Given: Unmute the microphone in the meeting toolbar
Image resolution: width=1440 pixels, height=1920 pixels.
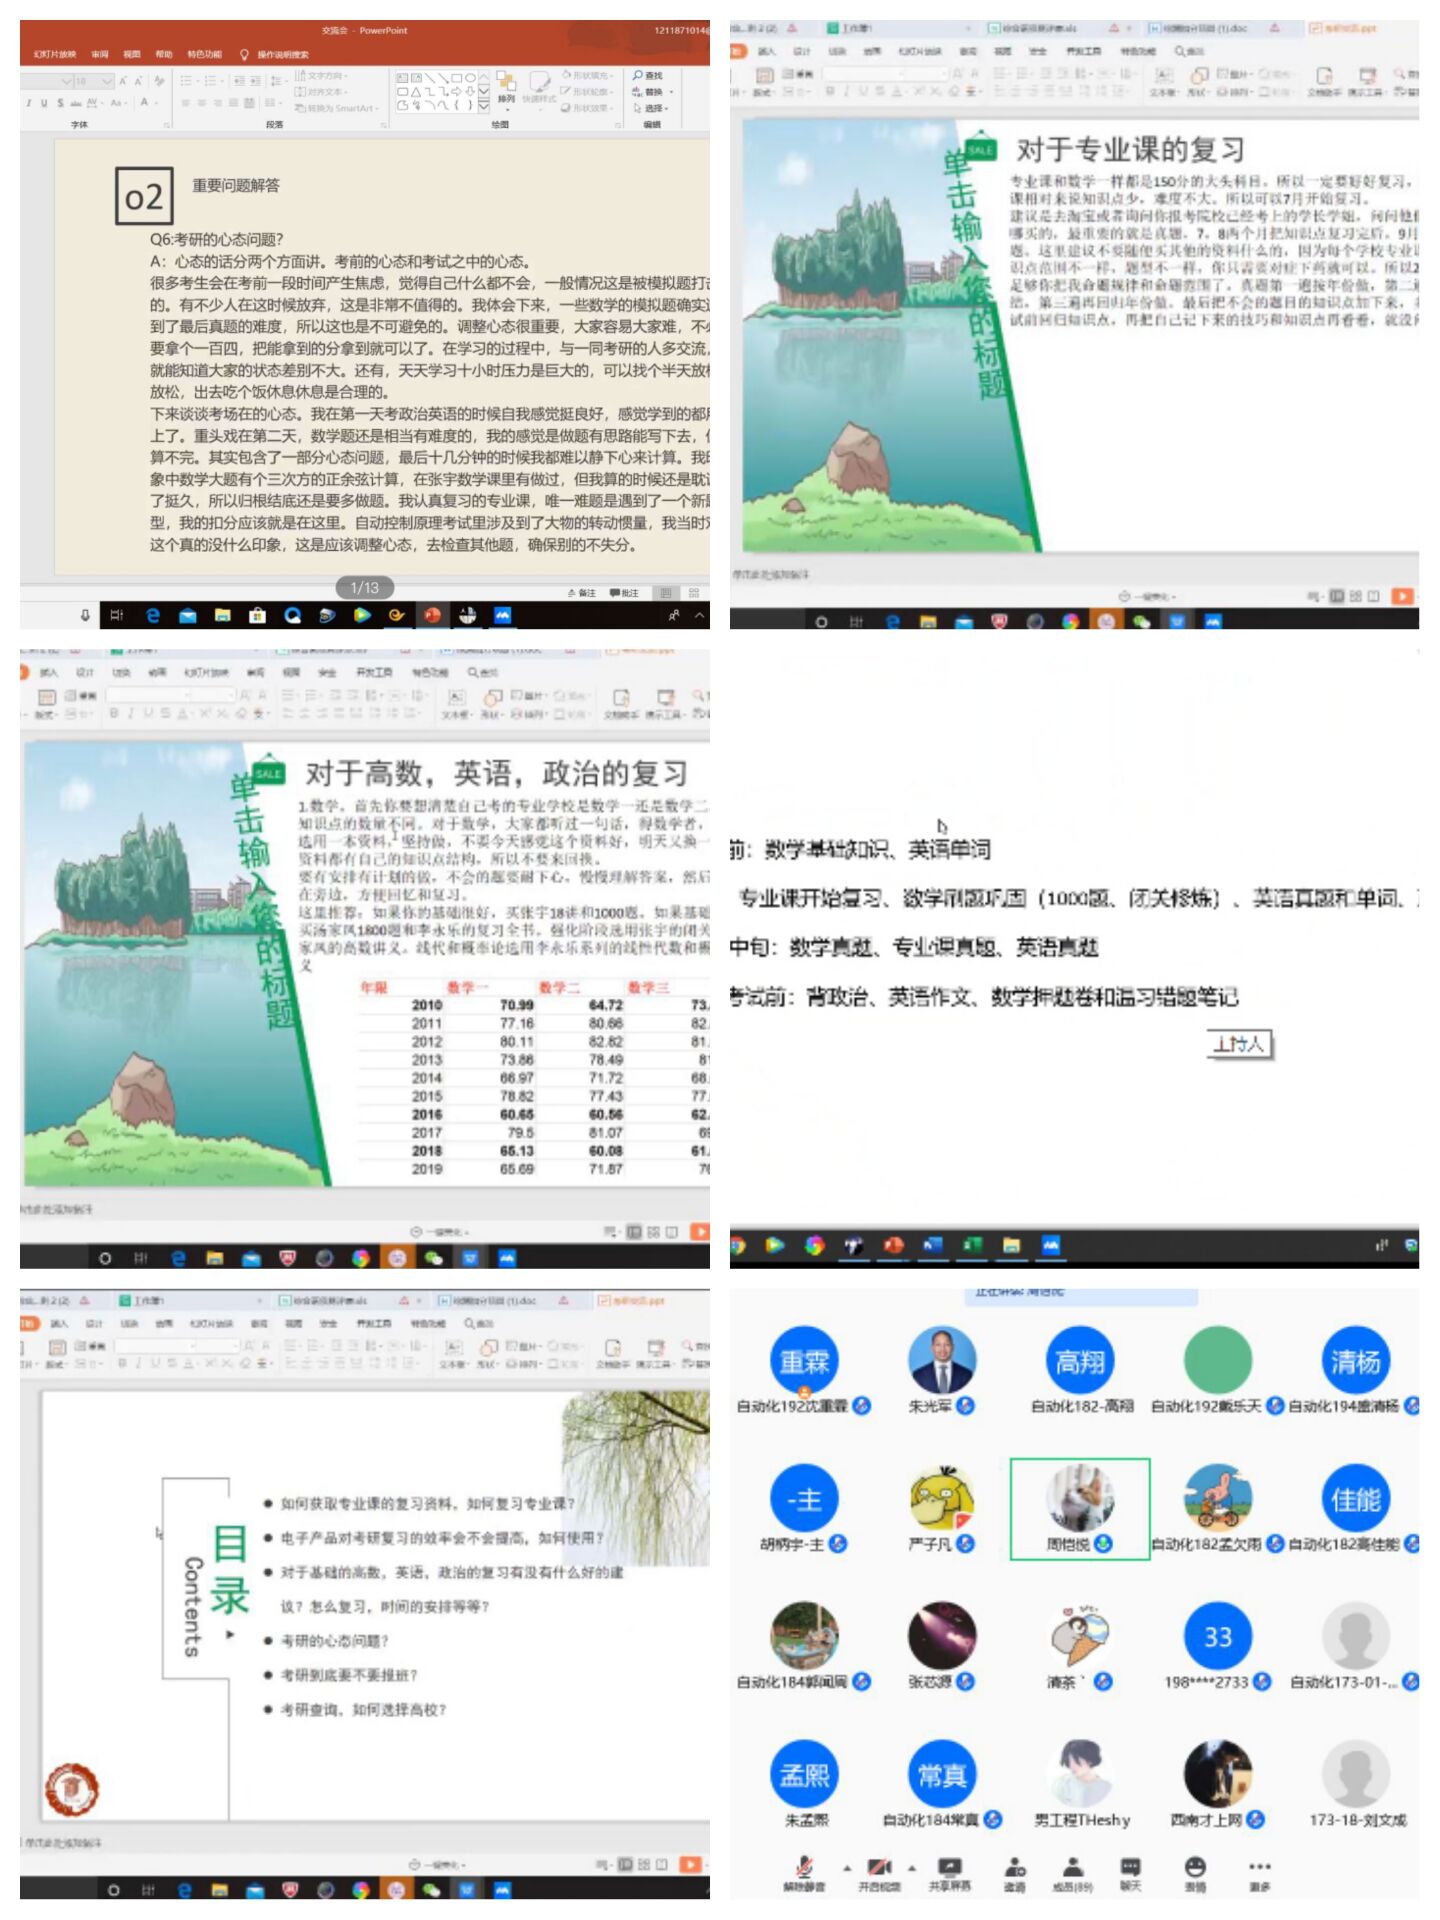Looking at the screenshot, I should (803, 1868).
